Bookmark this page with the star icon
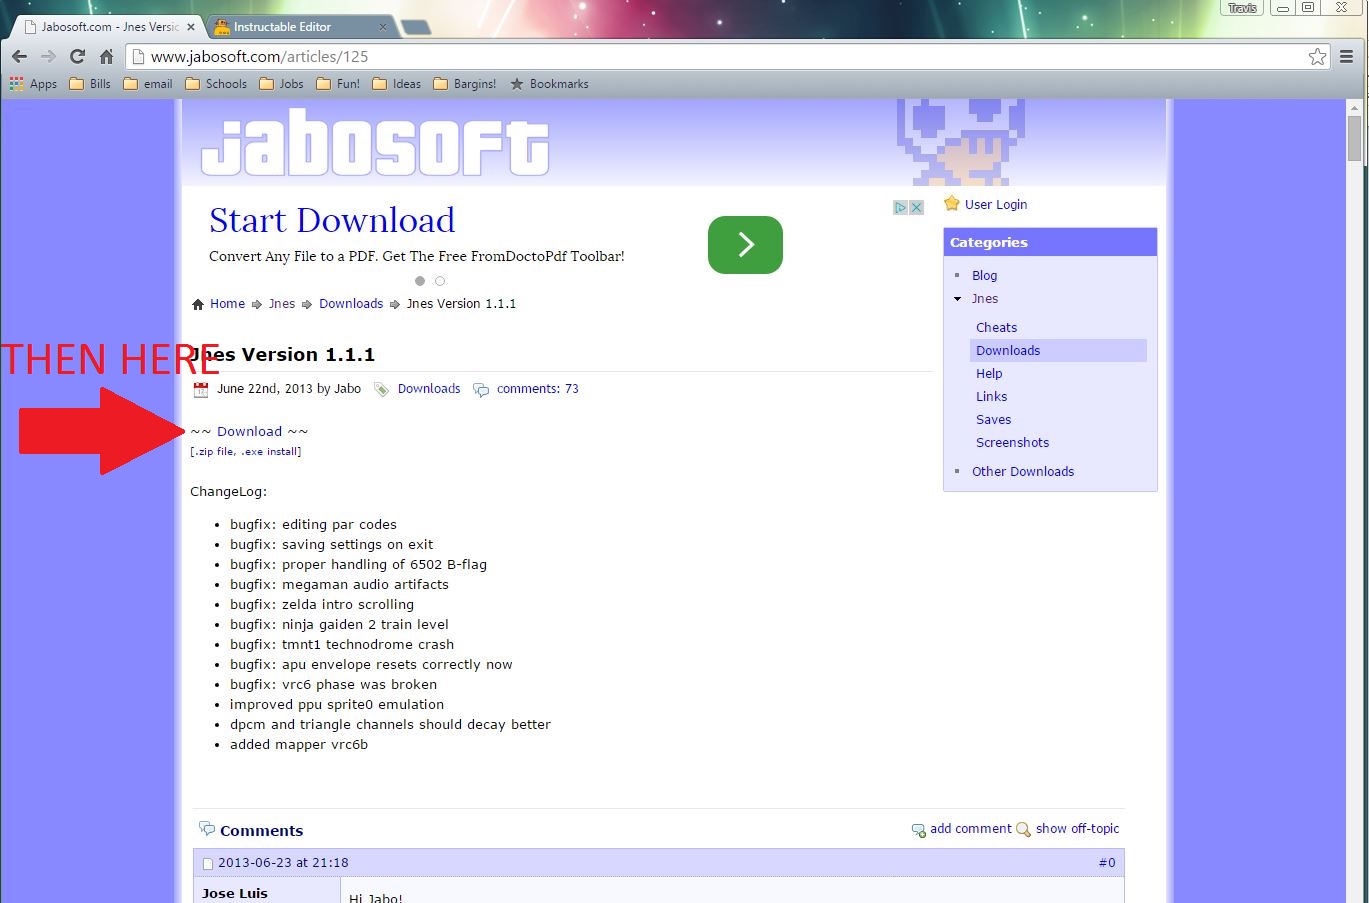Image resolution: width=1369 pixels, height=903 pixels. click(1318, 57)
